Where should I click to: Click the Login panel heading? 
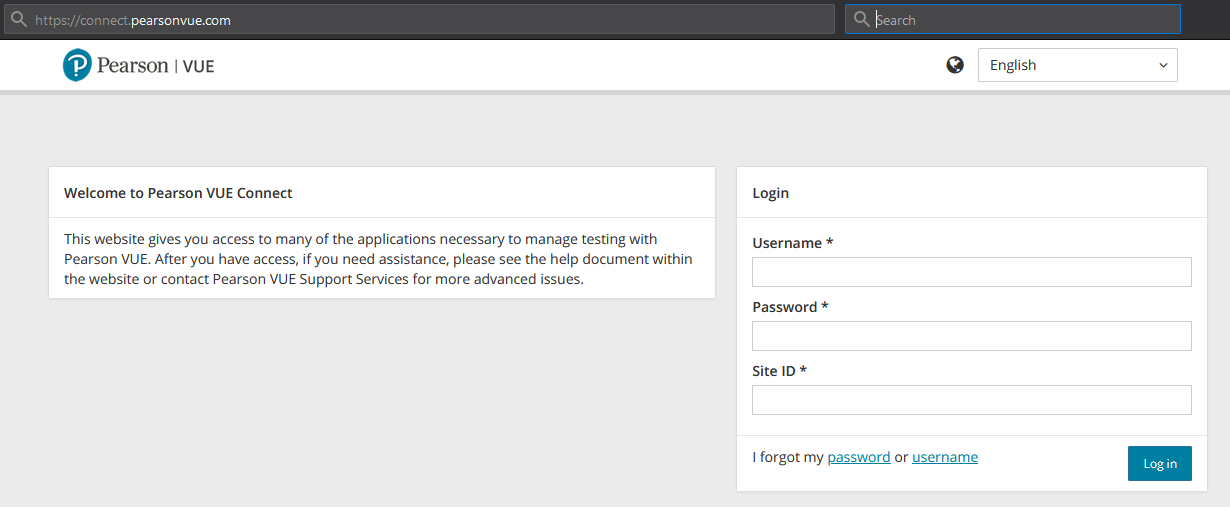770,193
